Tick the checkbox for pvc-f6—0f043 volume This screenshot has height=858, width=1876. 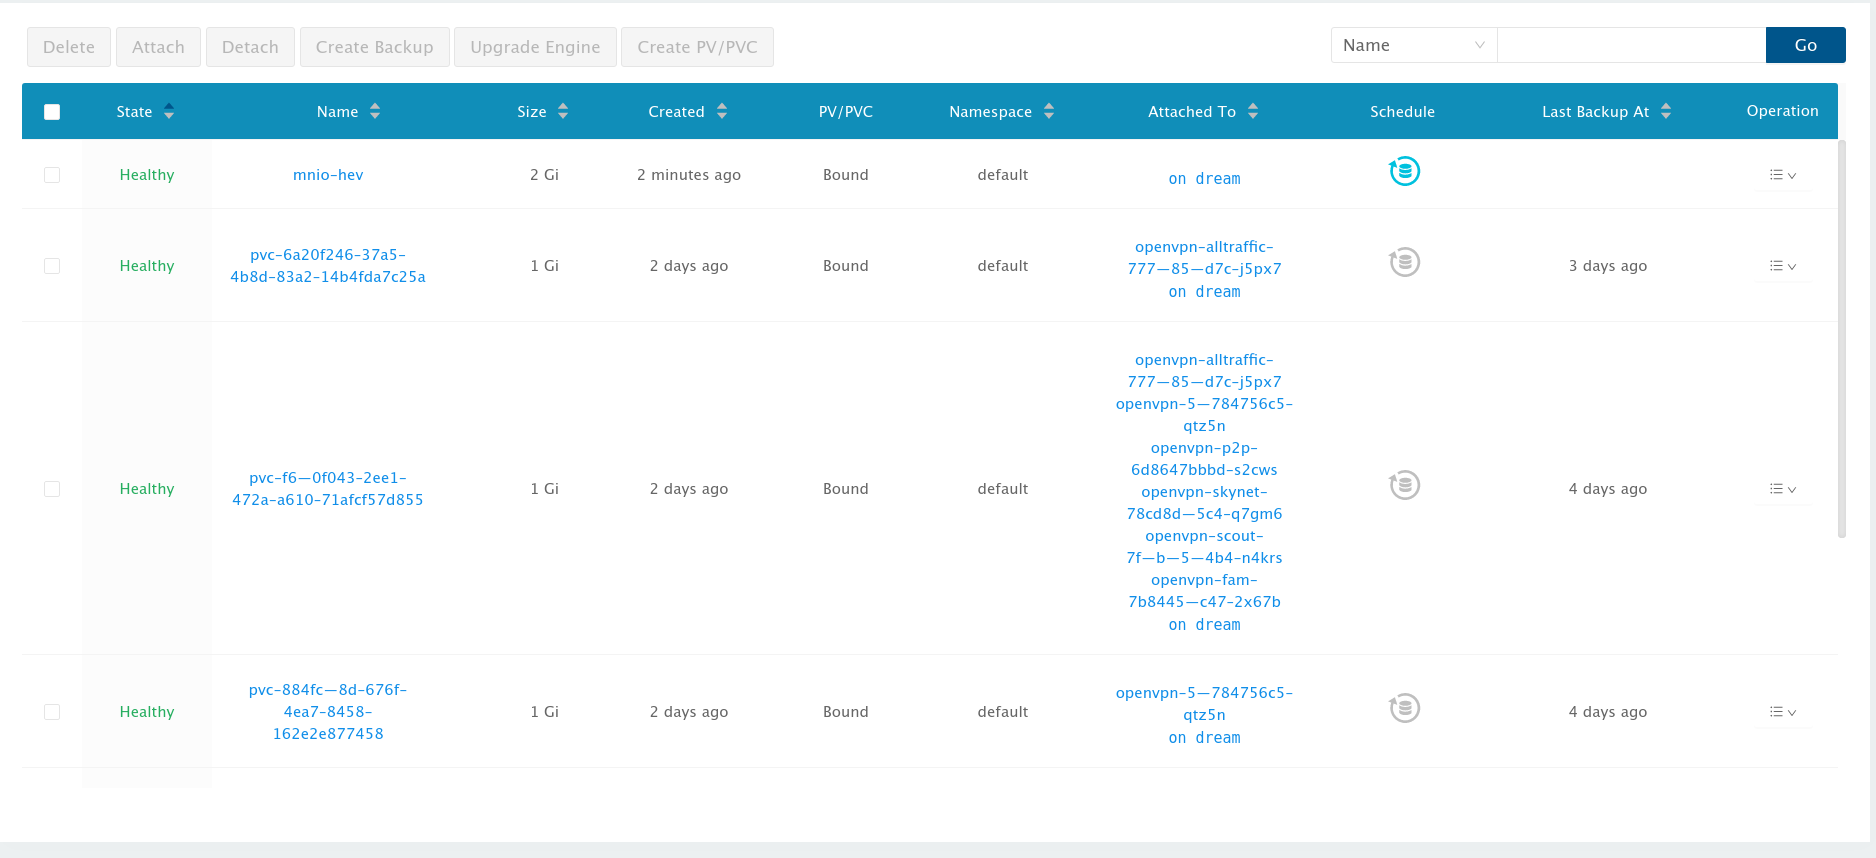pos(52,489)
